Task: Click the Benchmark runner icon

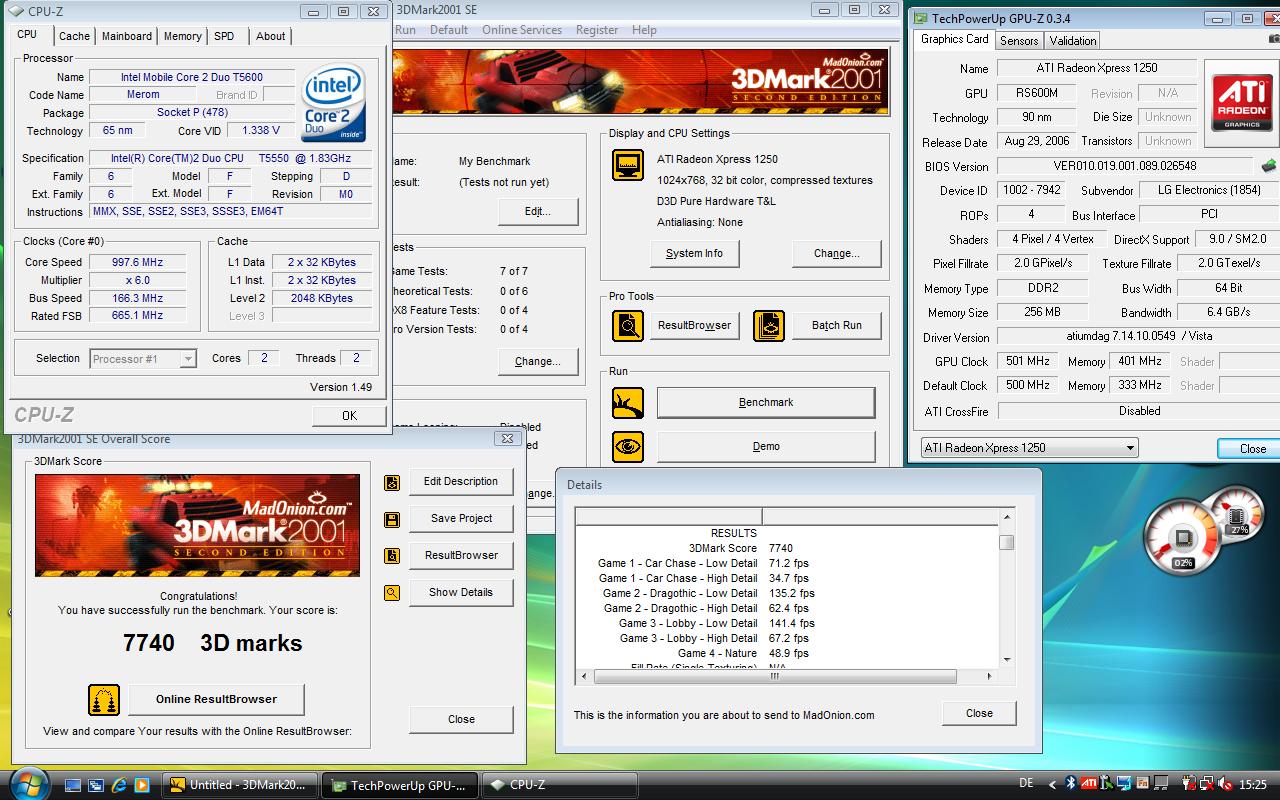Action: tap(628, 403)
